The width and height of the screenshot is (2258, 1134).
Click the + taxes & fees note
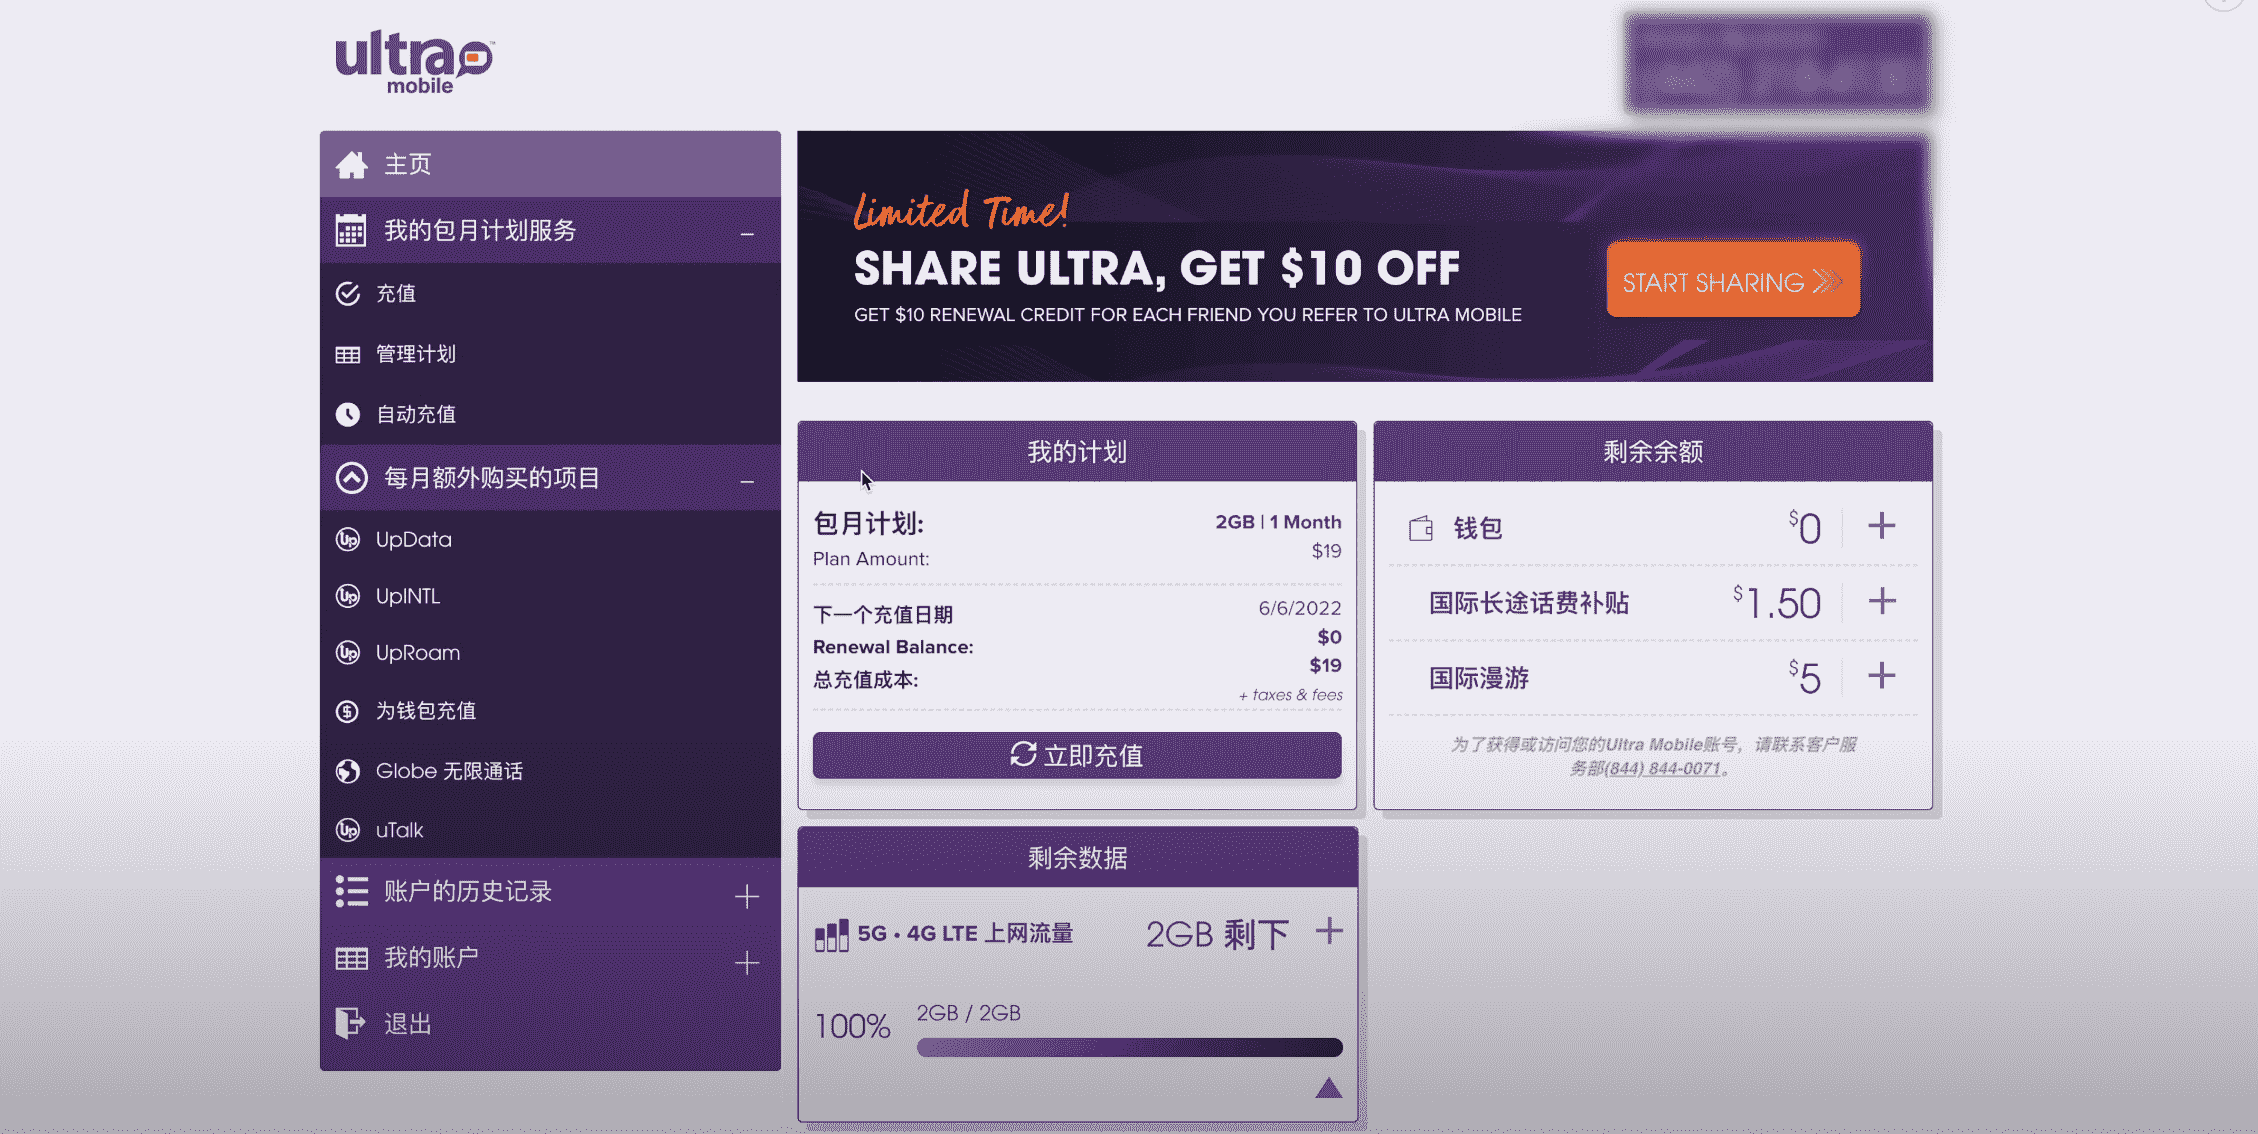click(1290, 695)
